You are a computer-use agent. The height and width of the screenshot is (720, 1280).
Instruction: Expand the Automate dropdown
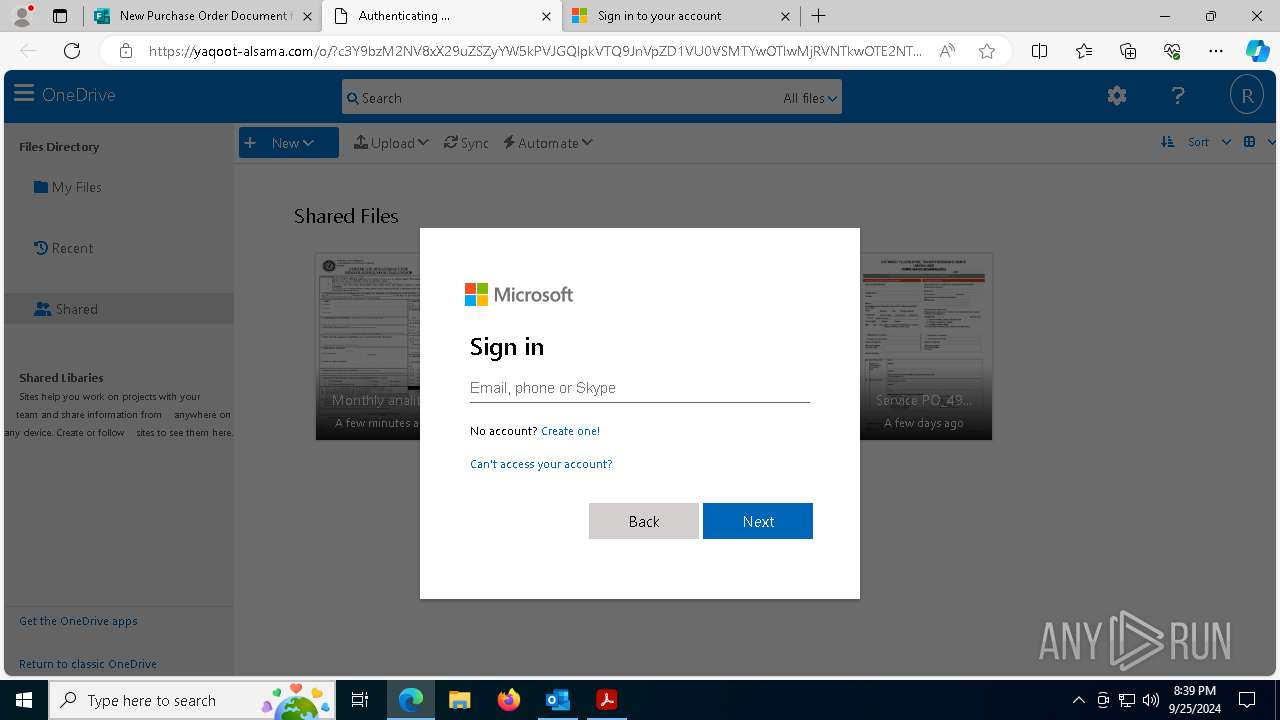(x=548, y=143)
